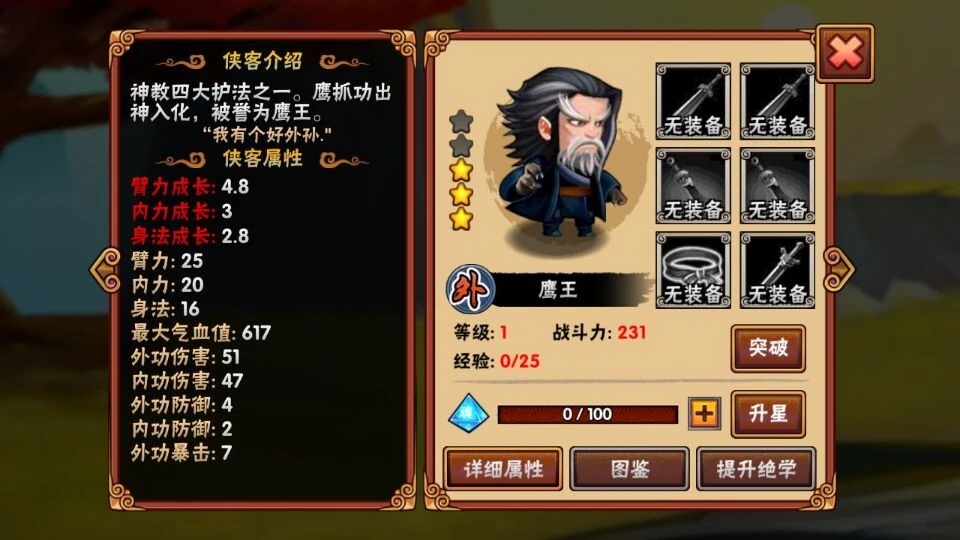Click the blue soul crystal icon
The width and height of the screenshot is (960, 540).
[x=468, y=413]
